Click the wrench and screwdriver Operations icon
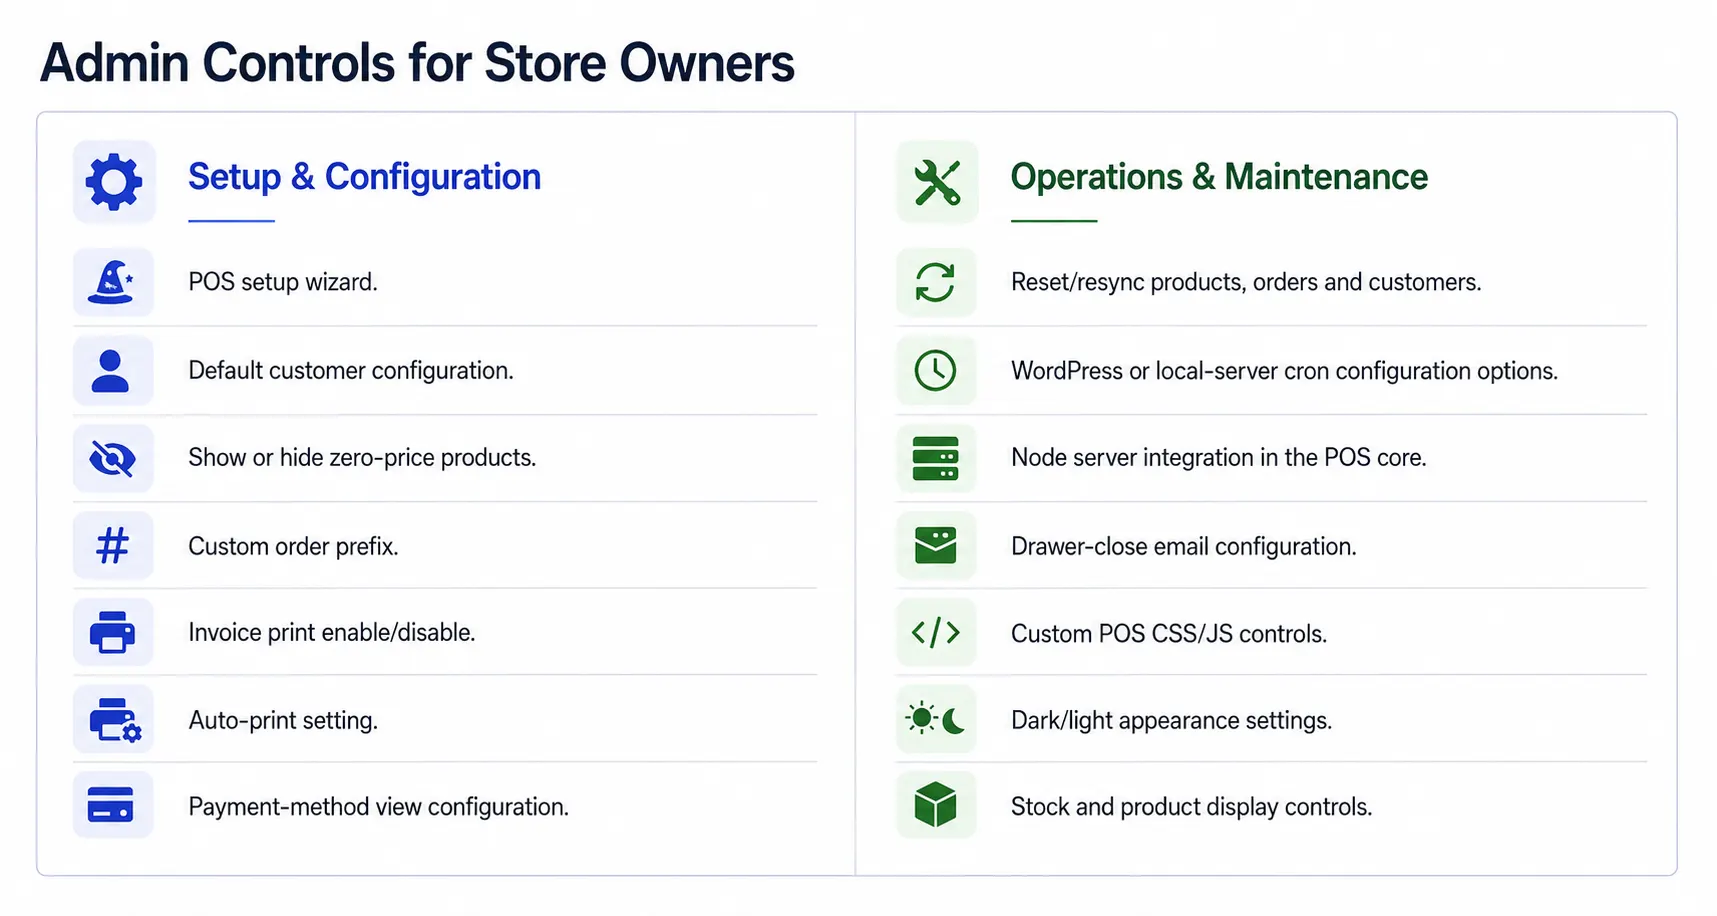The height and width of the screenshot is (916, 1717). (937, 182)
